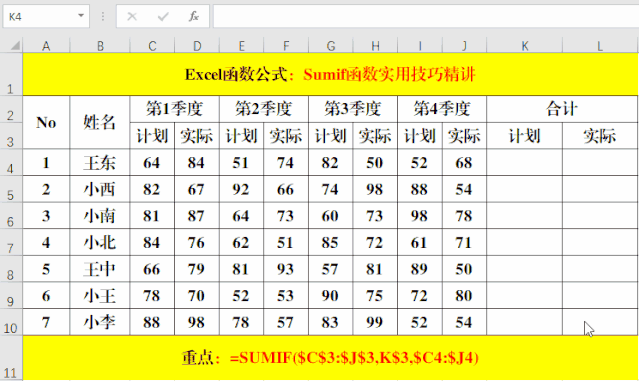This screenshot has width=639, height=381.
Task: Click 小南's Q1 actual value 87
Action: [197, 216]
